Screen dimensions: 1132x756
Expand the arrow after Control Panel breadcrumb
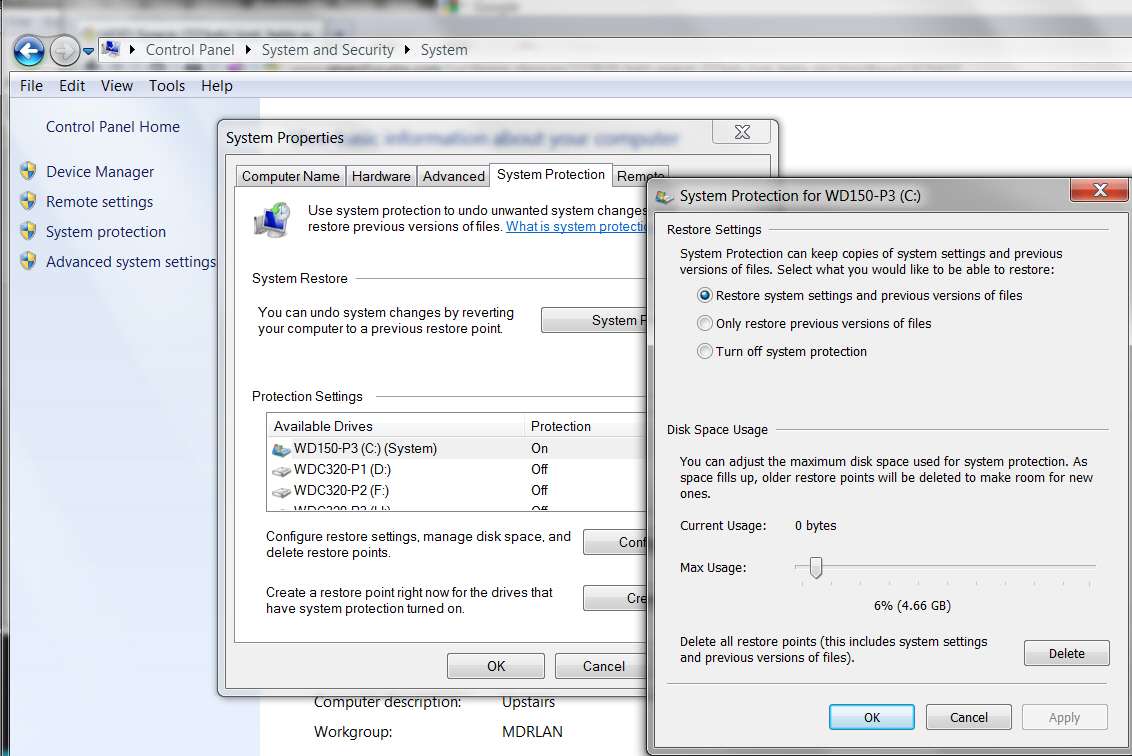248,50
